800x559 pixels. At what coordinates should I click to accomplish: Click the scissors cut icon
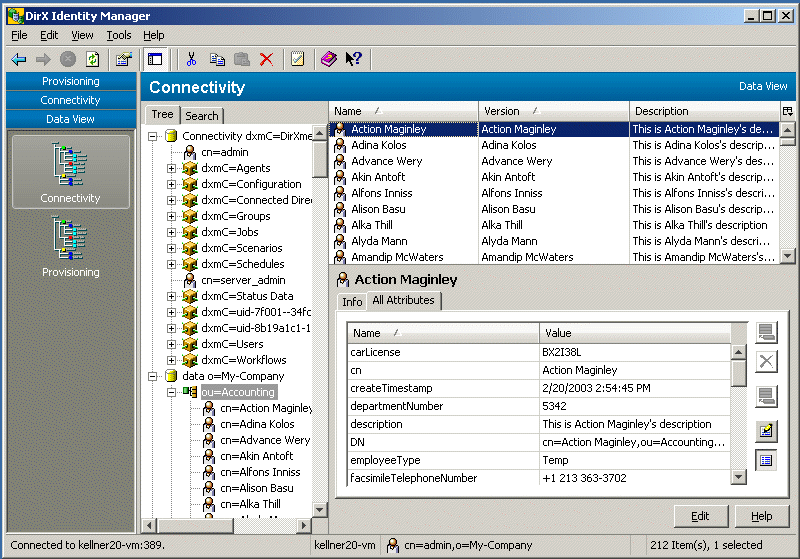coord(192,59)
